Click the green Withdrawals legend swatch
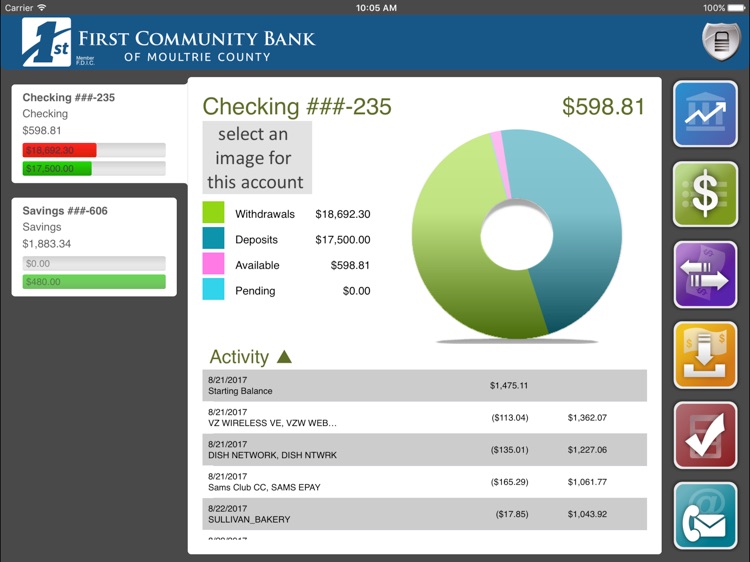 pyautogui.click(x=213, y=212)
